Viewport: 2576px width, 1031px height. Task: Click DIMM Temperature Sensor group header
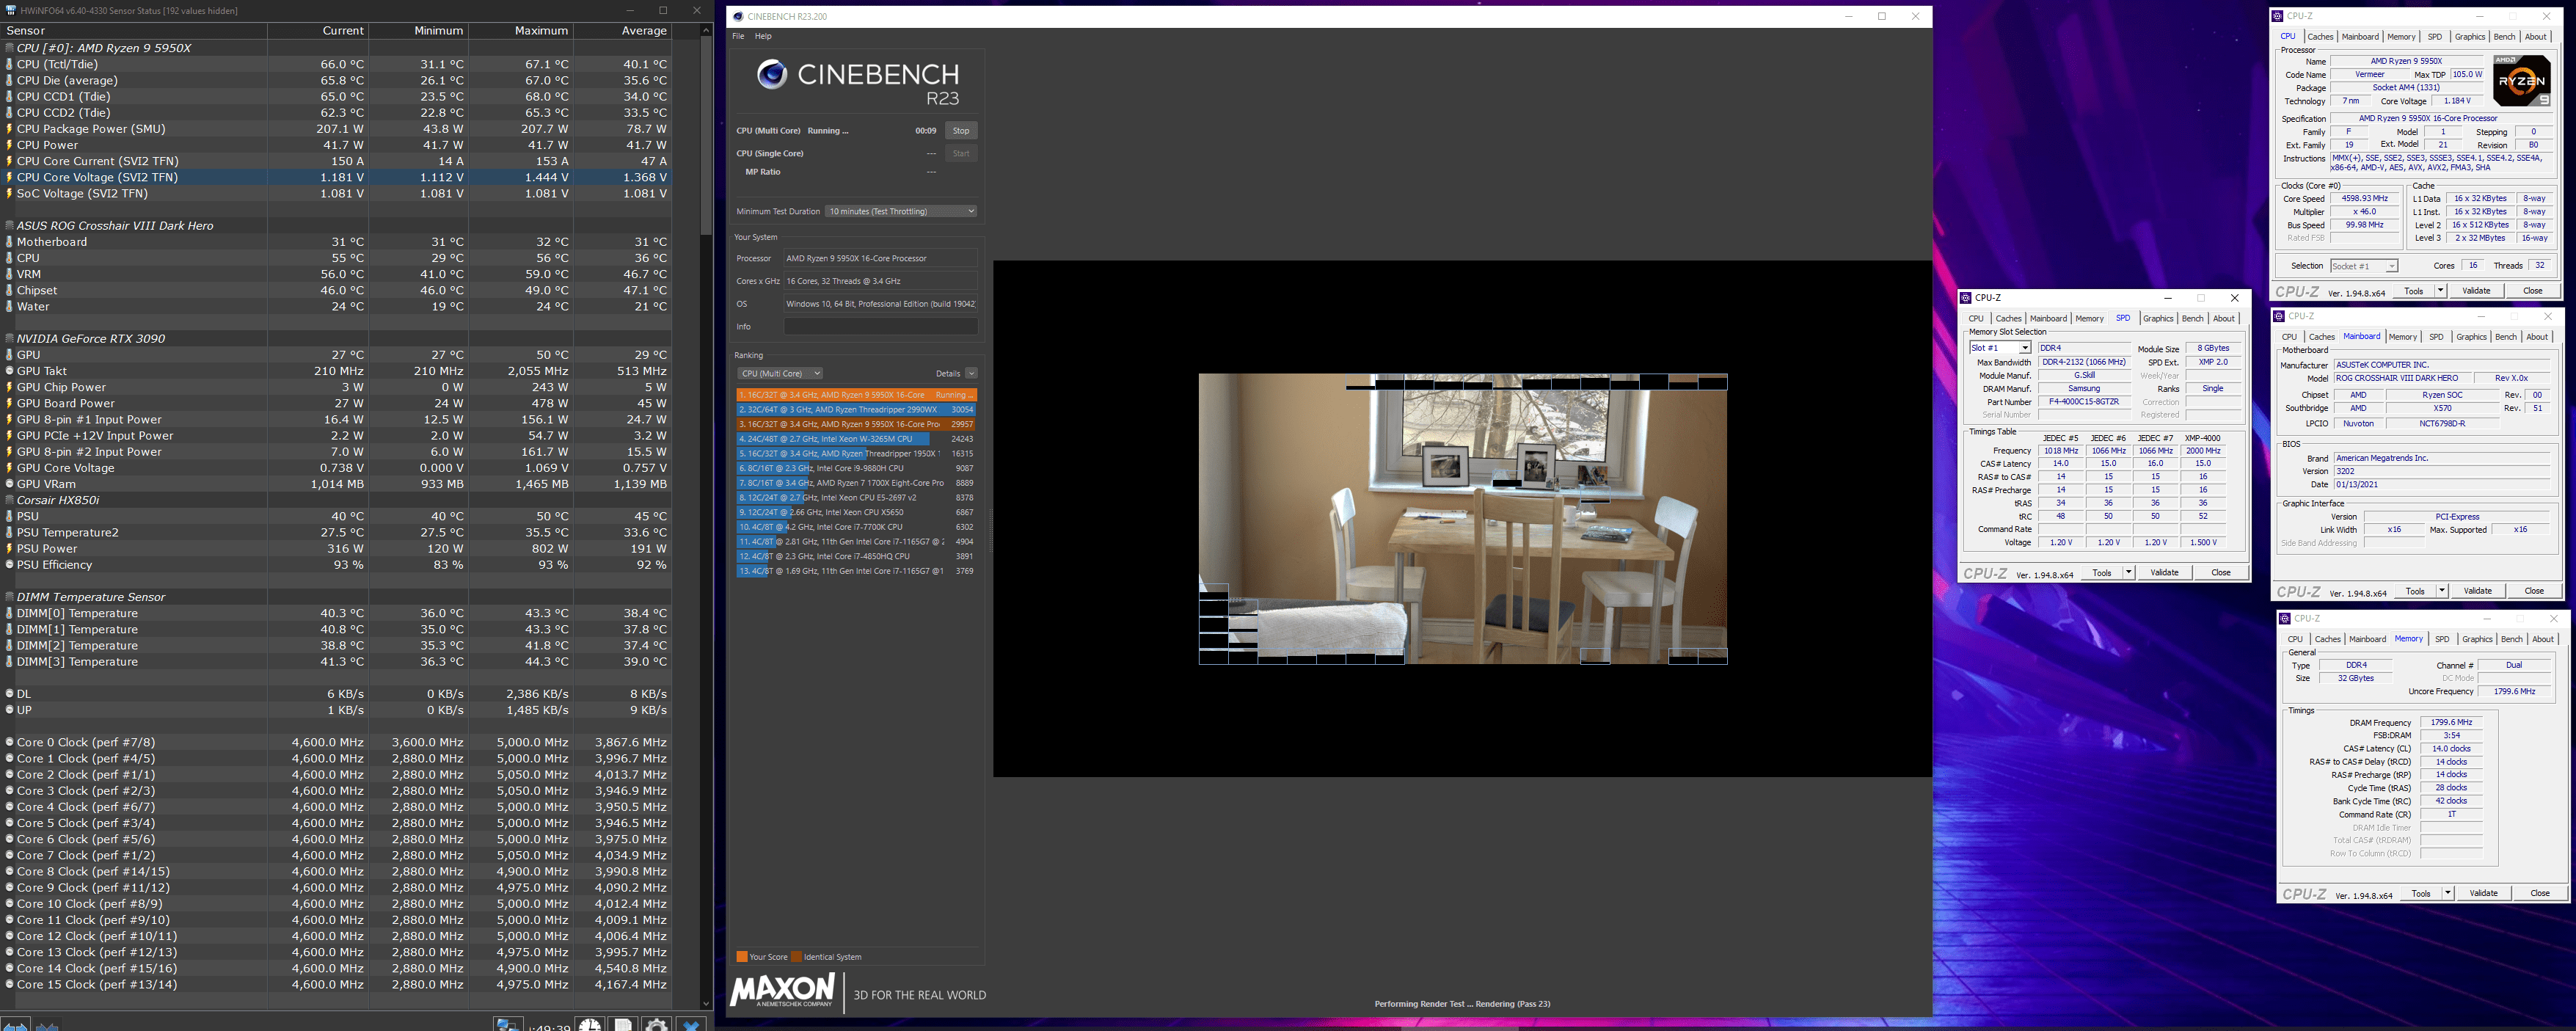(91, 597)
